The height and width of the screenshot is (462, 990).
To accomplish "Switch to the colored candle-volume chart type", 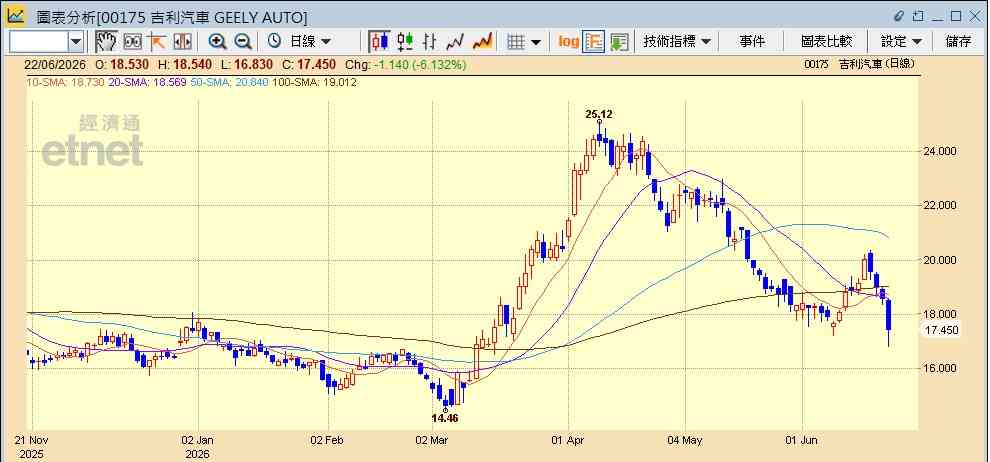I will pyautogui.click(x=405, y=42).
